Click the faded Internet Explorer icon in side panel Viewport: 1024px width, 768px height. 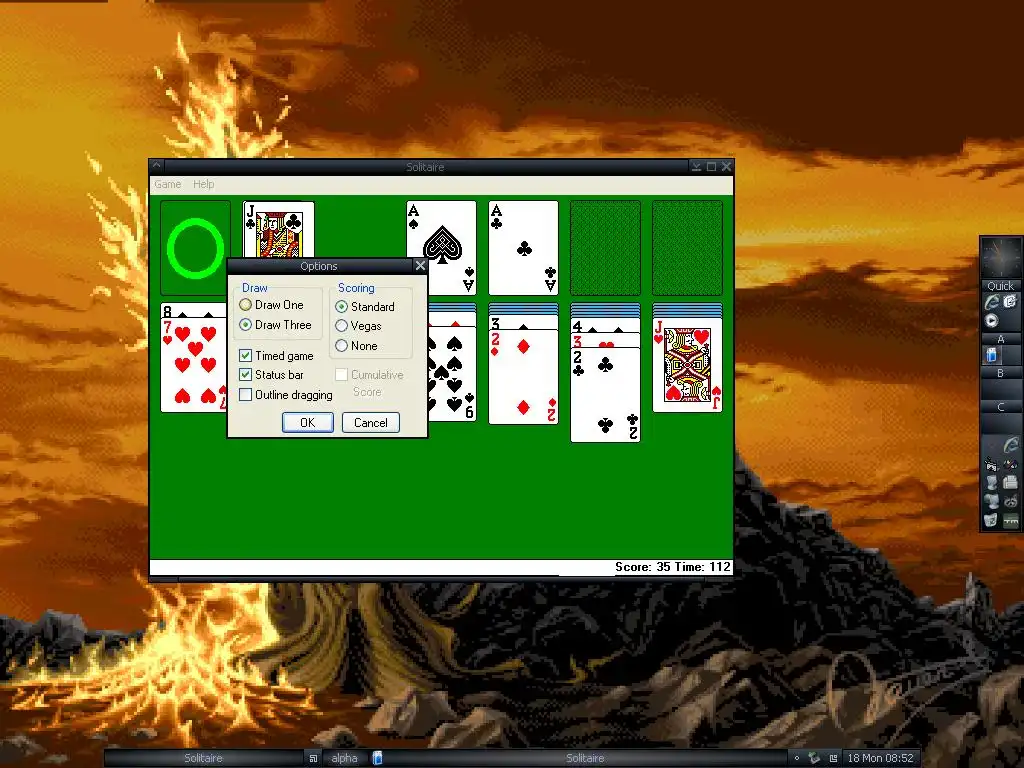point(1012,445)
